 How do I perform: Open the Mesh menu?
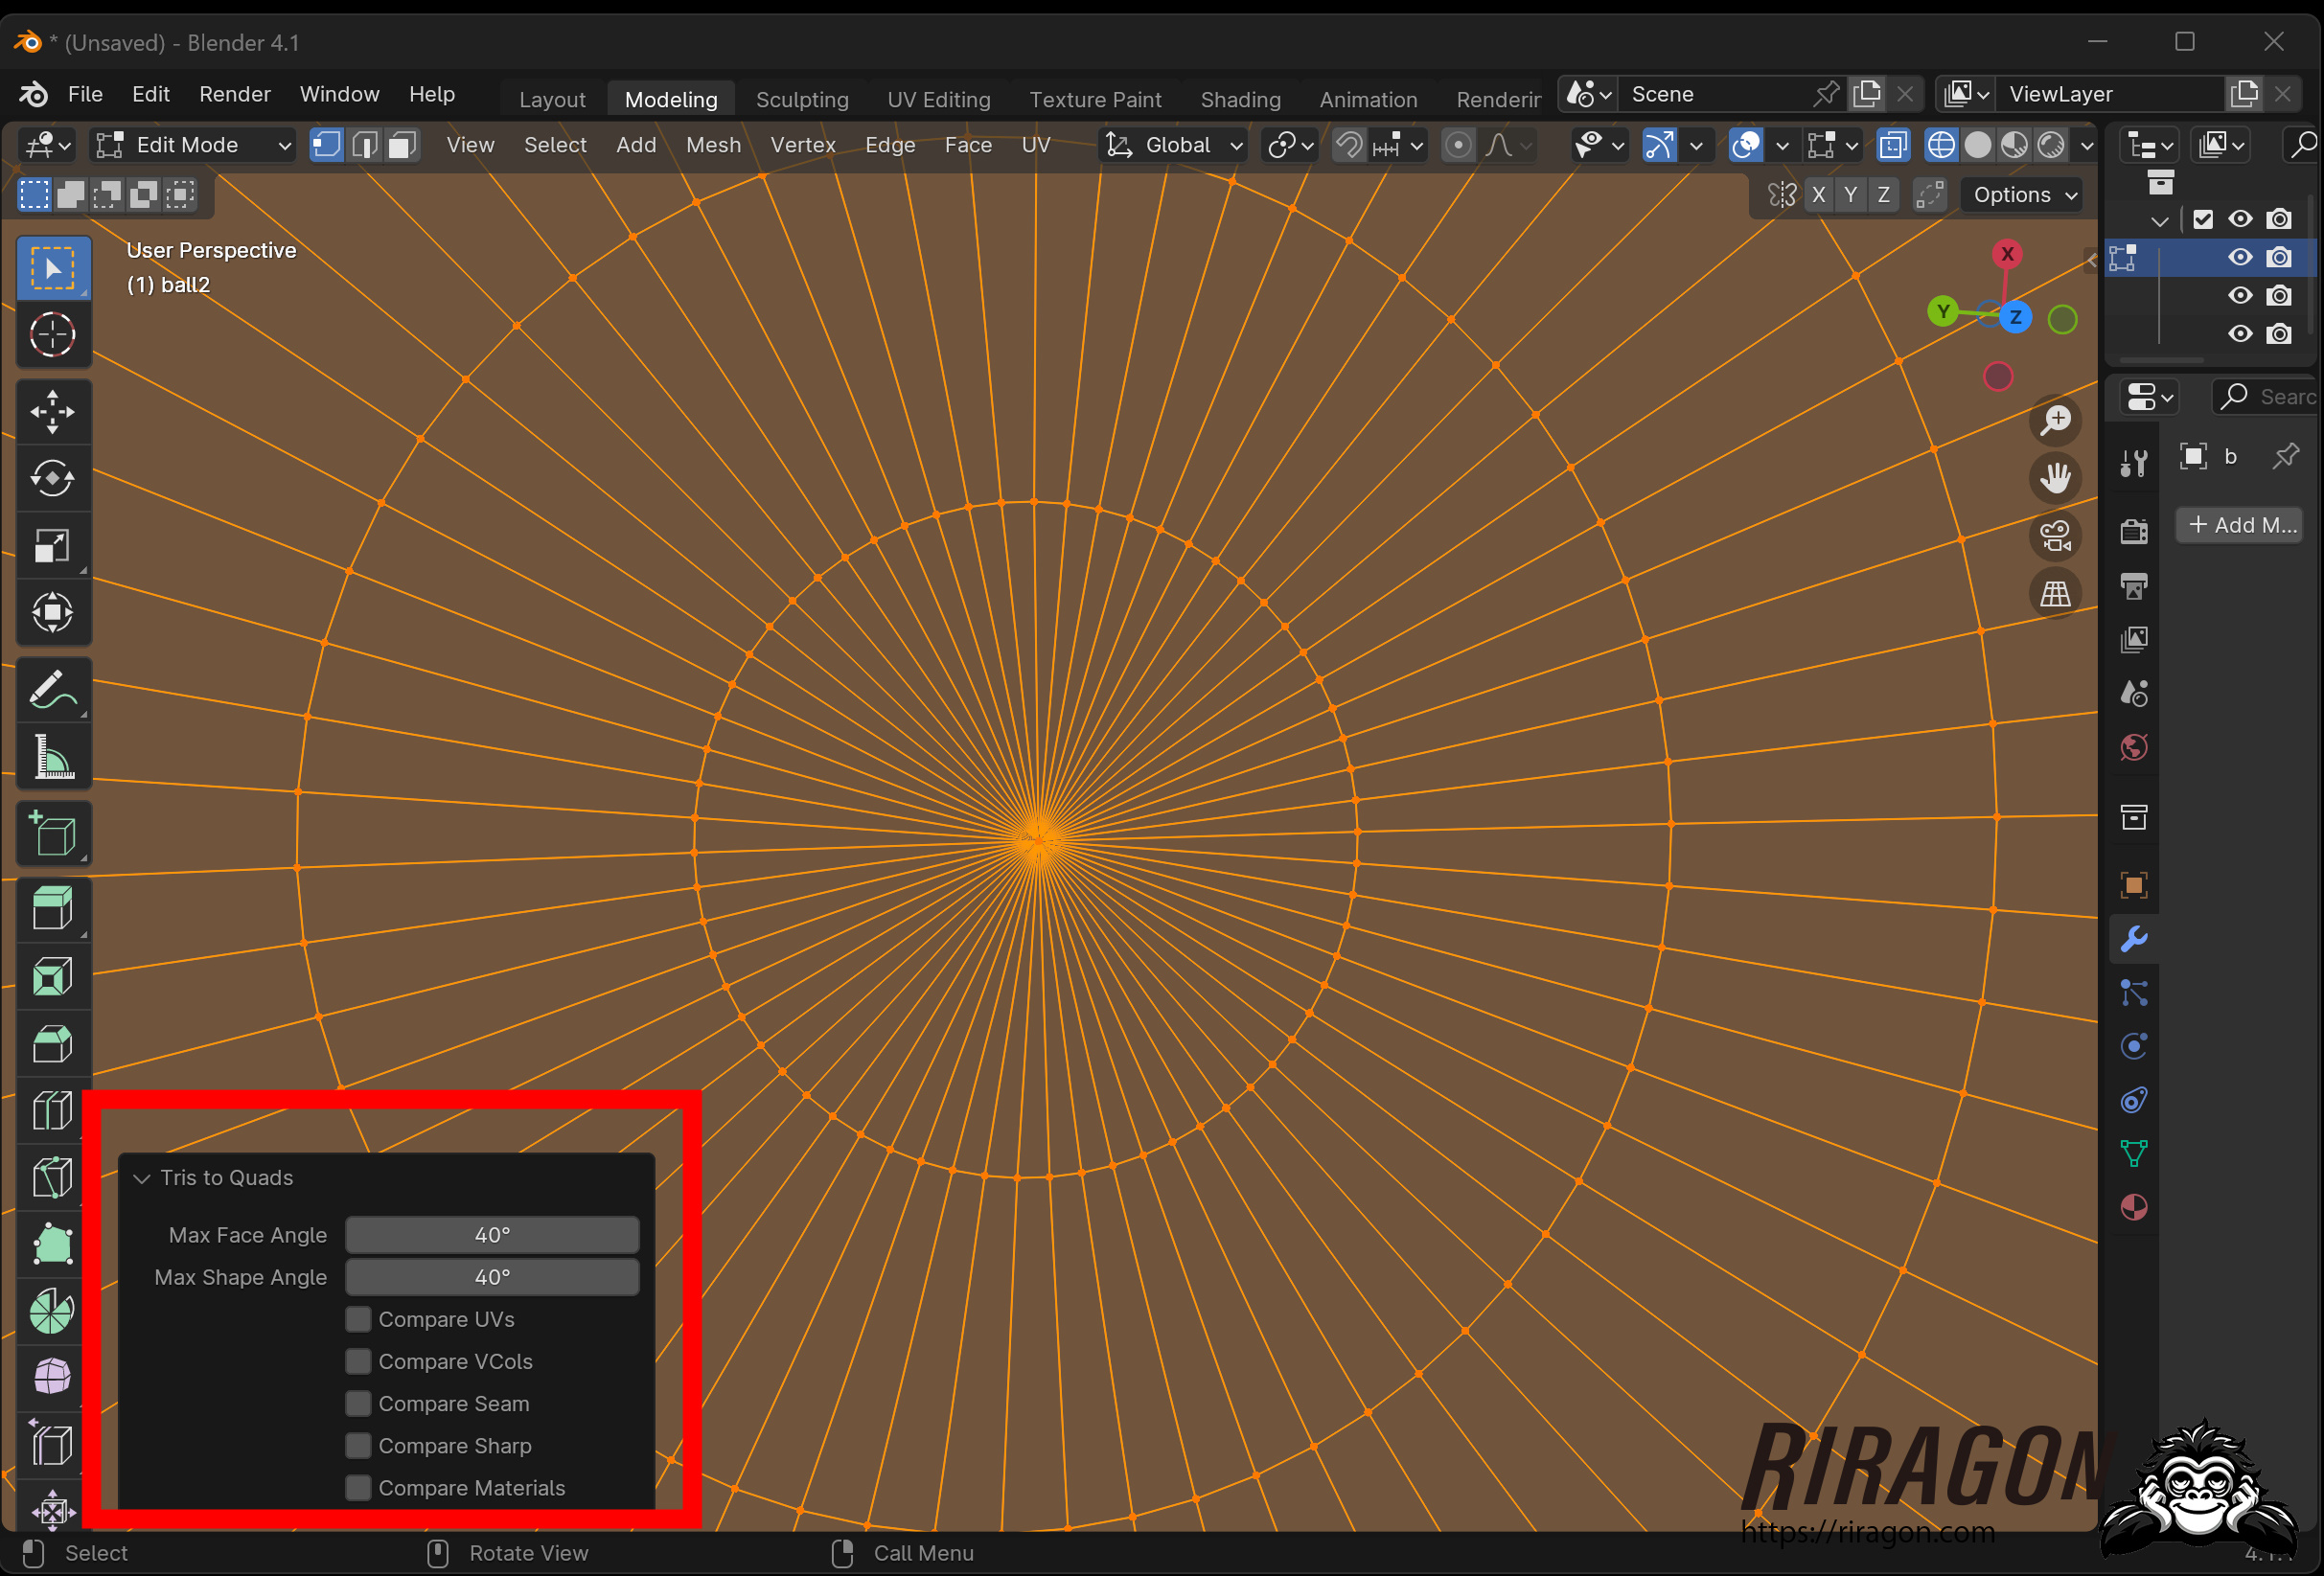point(713,146)
